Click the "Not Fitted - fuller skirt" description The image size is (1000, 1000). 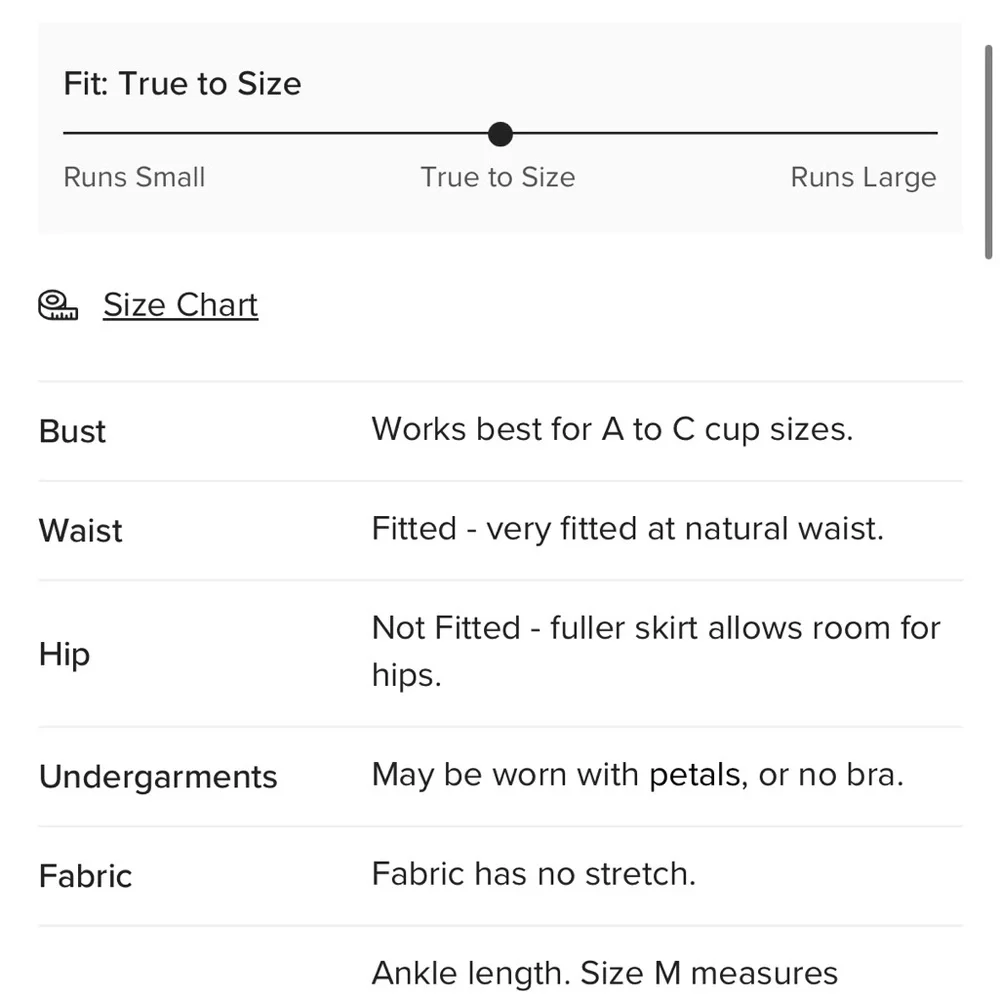(x=655, y=629)
